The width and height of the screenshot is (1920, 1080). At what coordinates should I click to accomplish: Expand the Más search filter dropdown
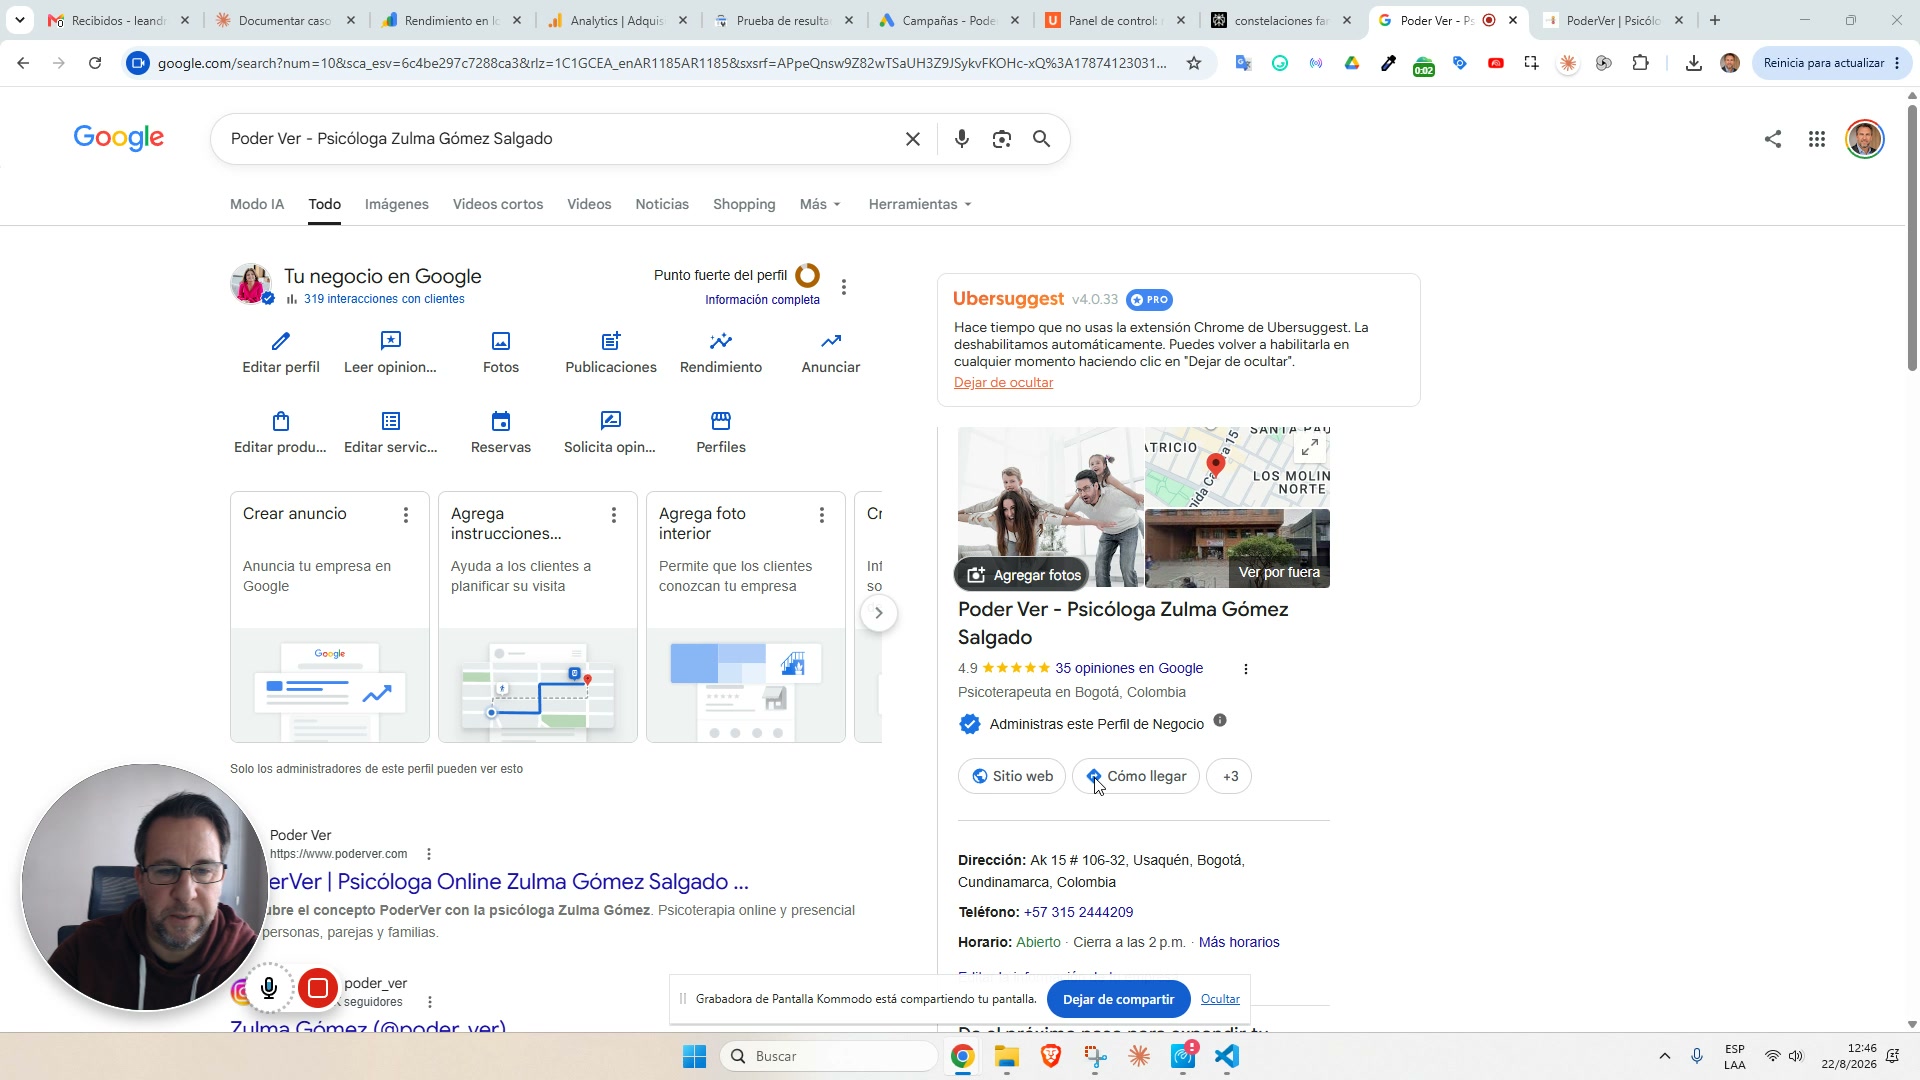[820, 204]
